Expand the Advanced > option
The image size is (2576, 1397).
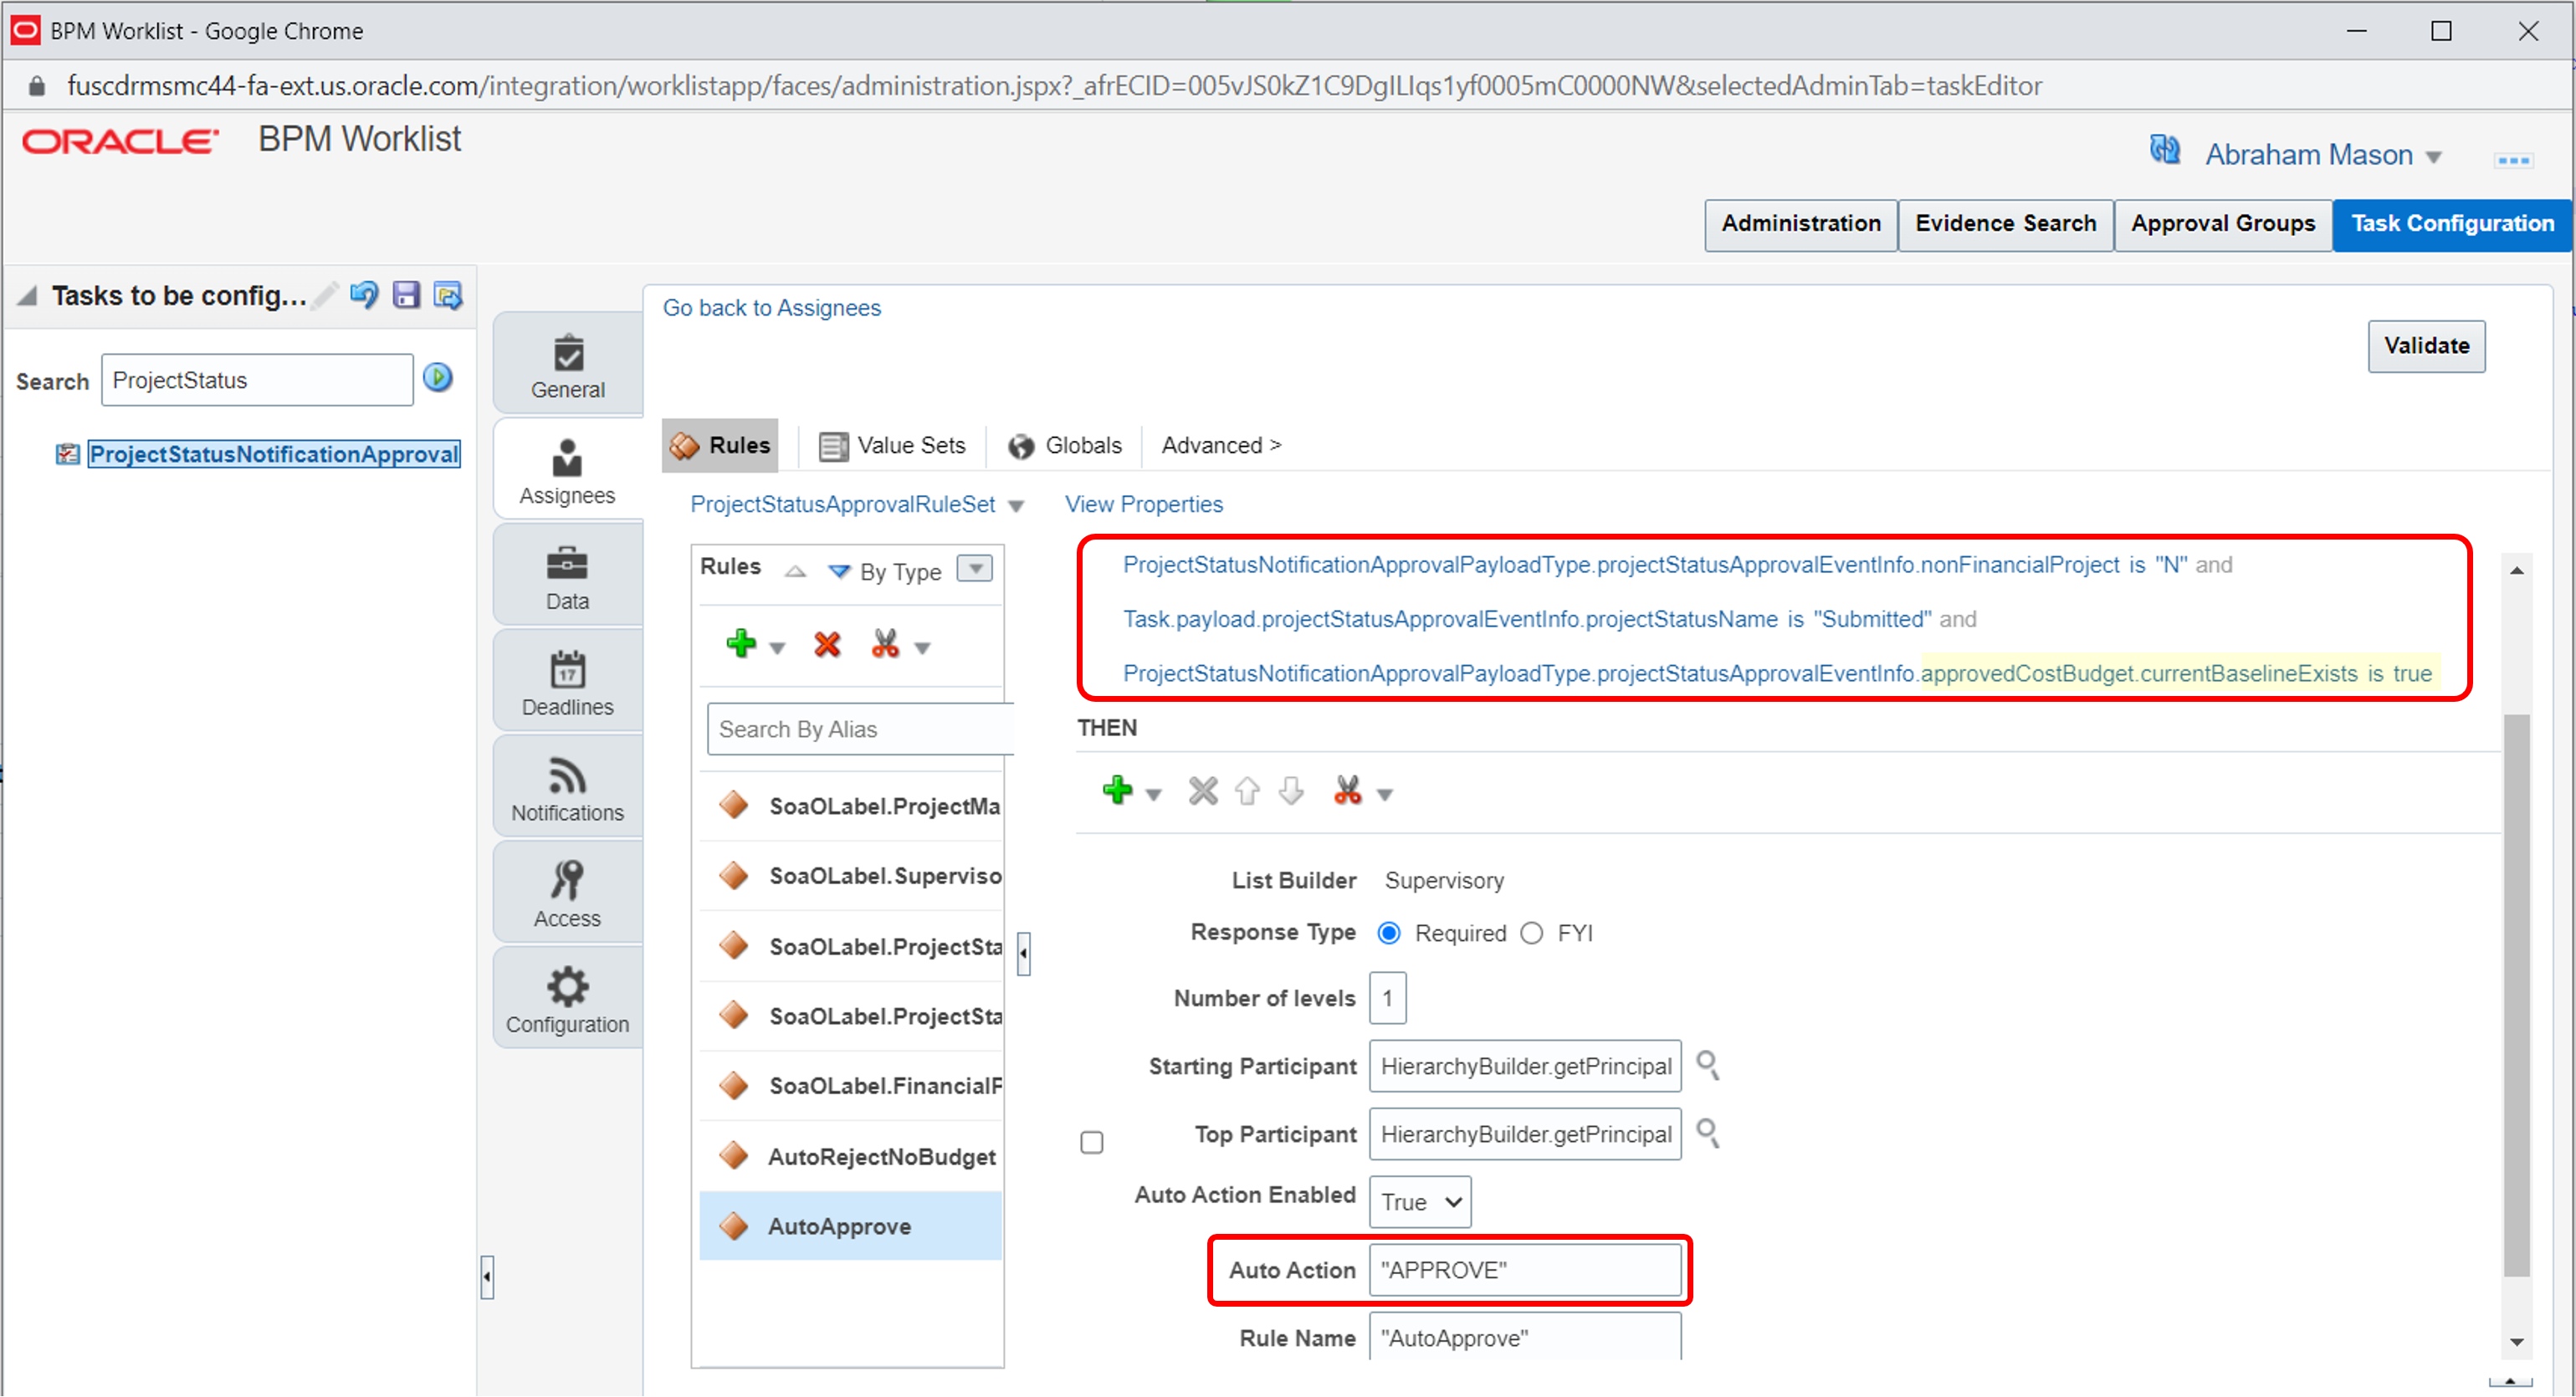[1221, 446]
